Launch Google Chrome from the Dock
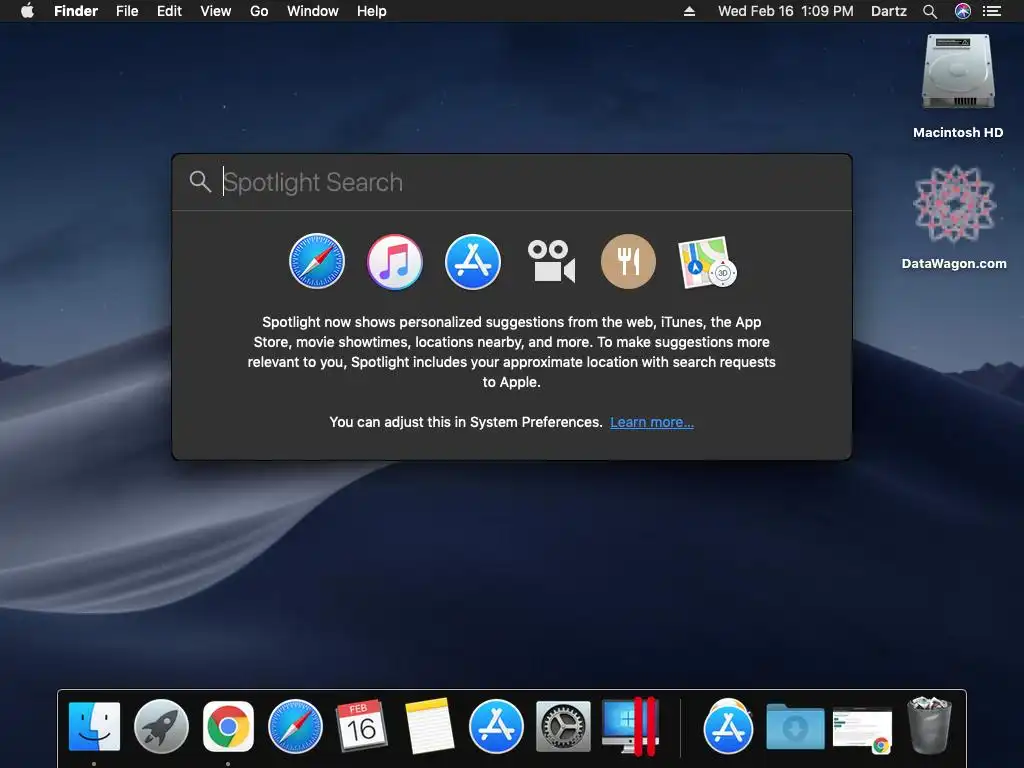Viewport: 1024px width, 768px height. 228,726
